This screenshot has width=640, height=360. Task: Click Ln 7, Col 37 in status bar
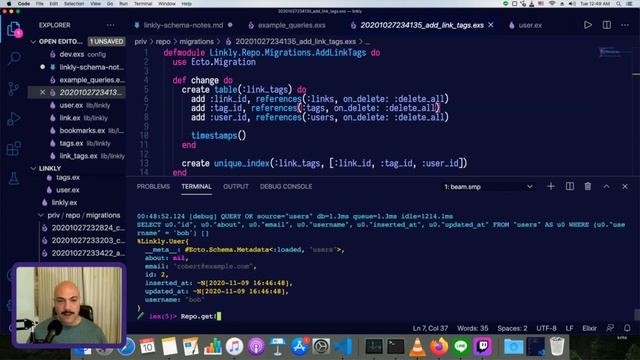click(x=430, y=328)
